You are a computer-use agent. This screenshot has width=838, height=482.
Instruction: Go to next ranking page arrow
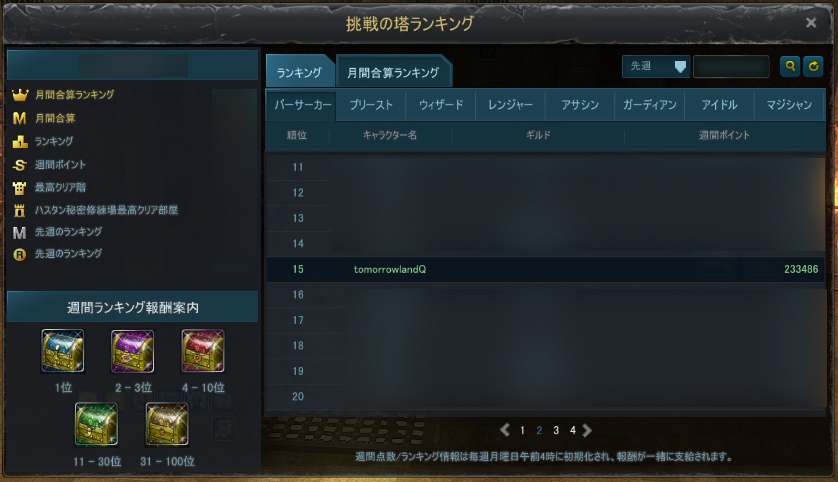[x=587, y=430]
